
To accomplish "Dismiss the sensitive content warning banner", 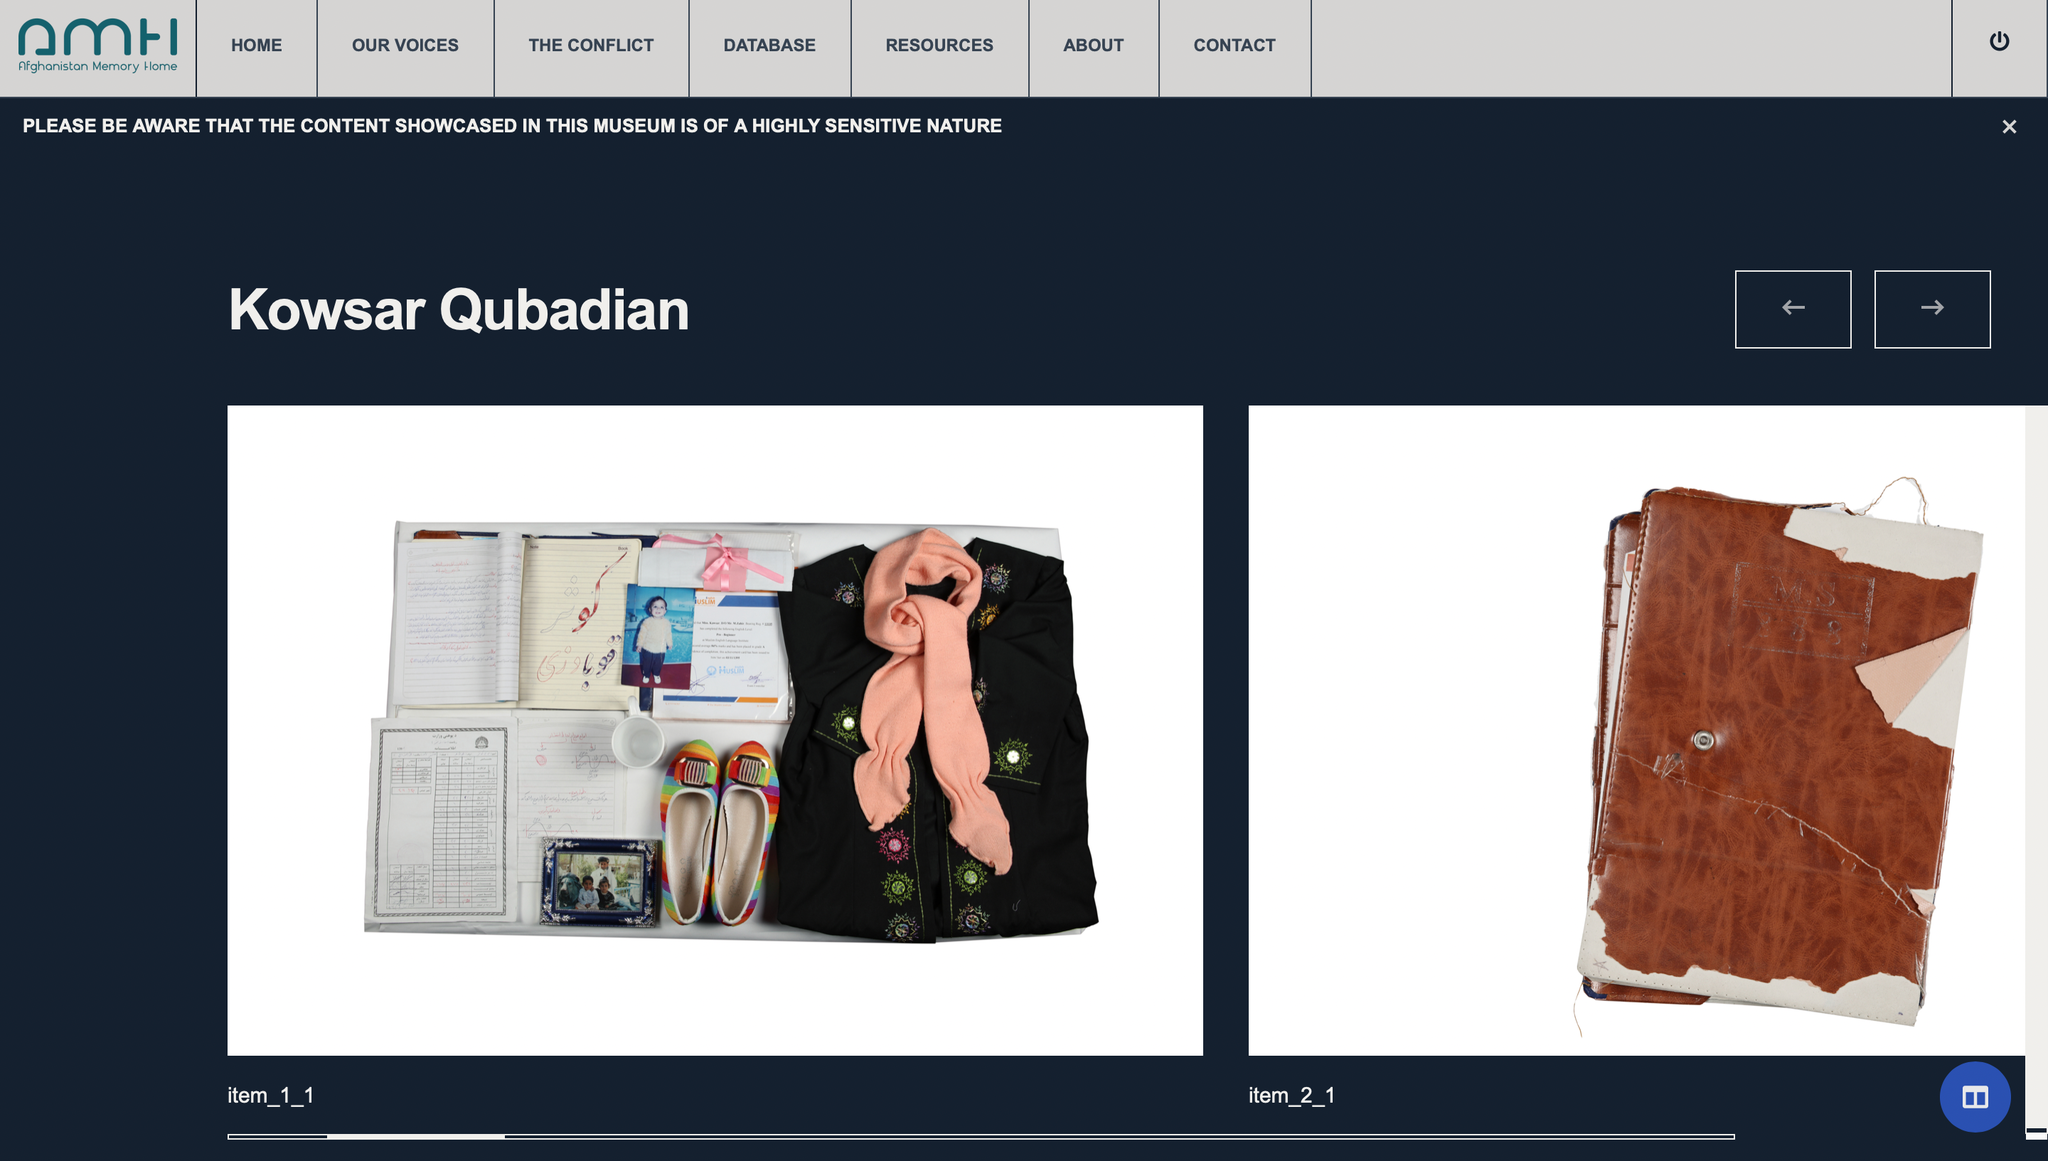I will point(2009,127).
